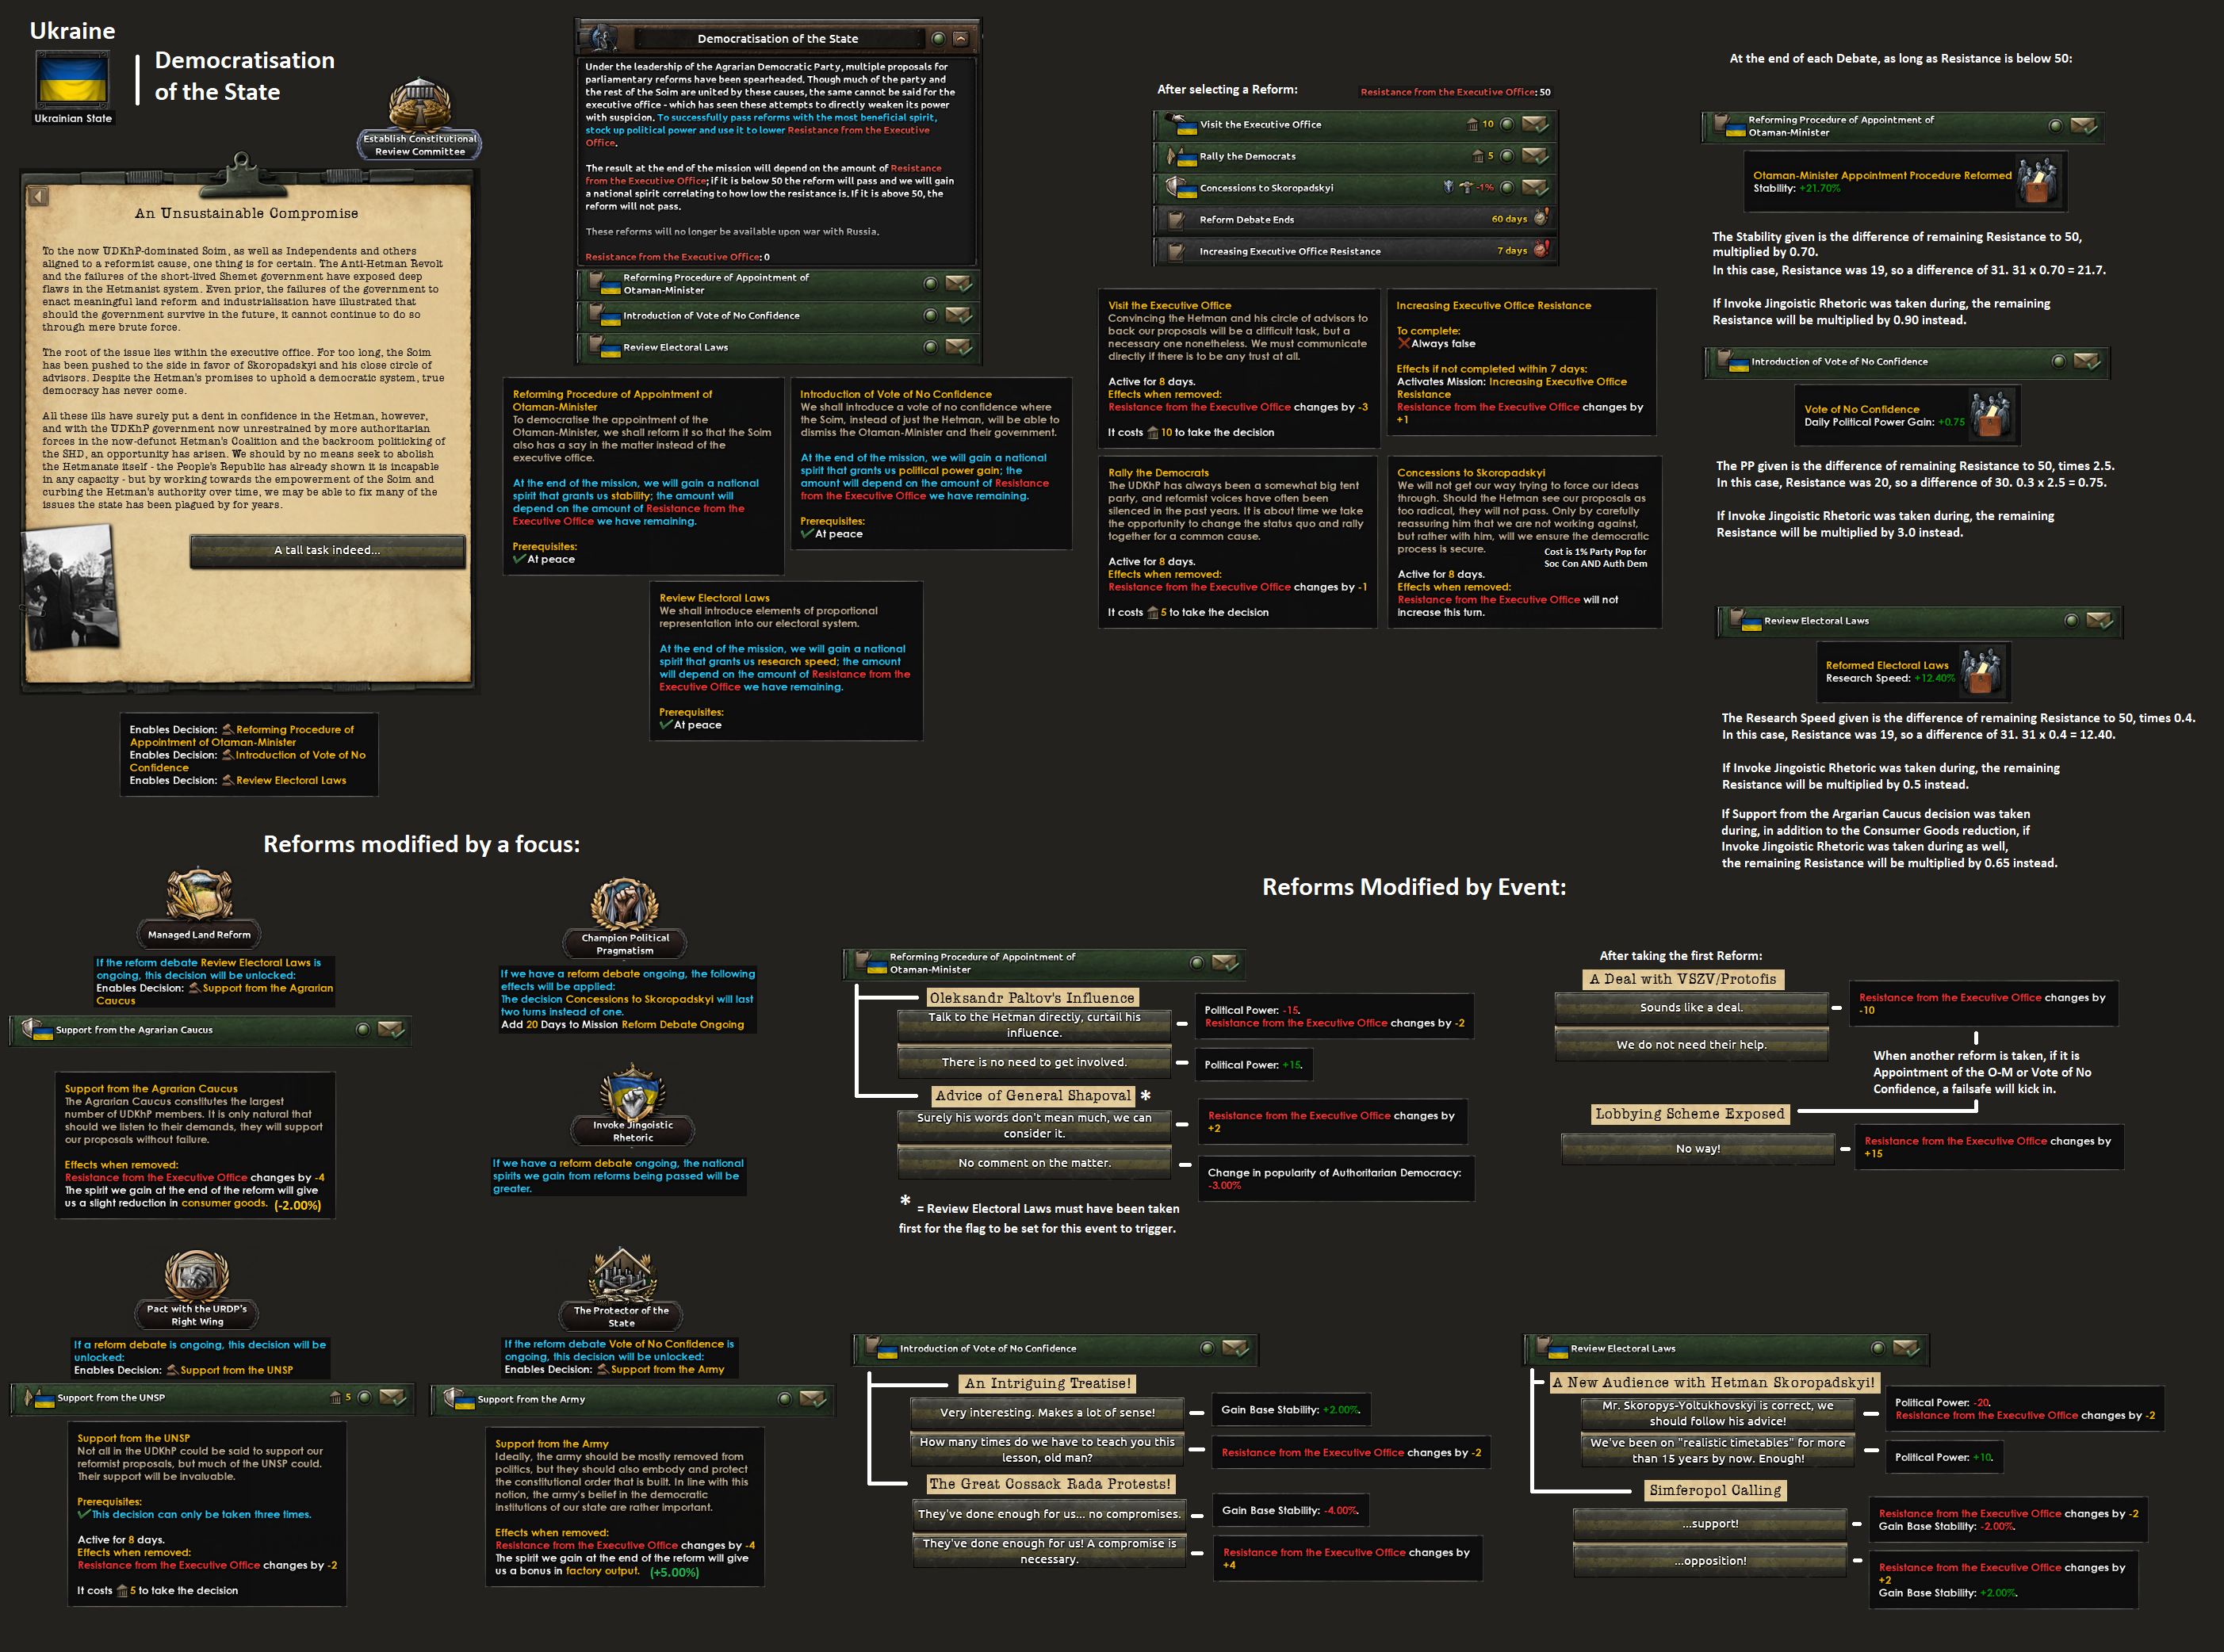The image size is (2224, 1652).
Task: Choose the "Sounds like a deal." option
Action: point(1691,1007)
